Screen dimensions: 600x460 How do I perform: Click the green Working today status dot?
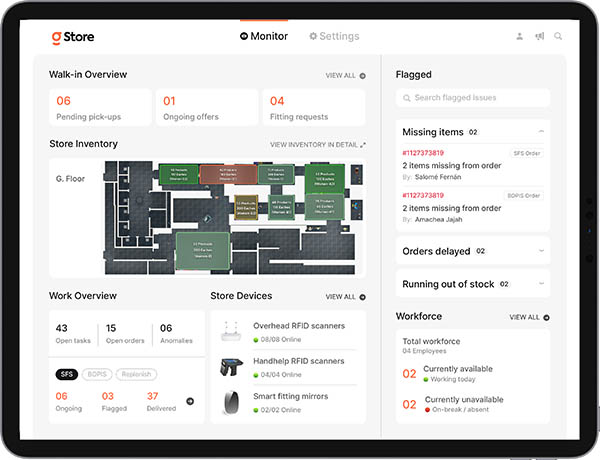point(426,380)
